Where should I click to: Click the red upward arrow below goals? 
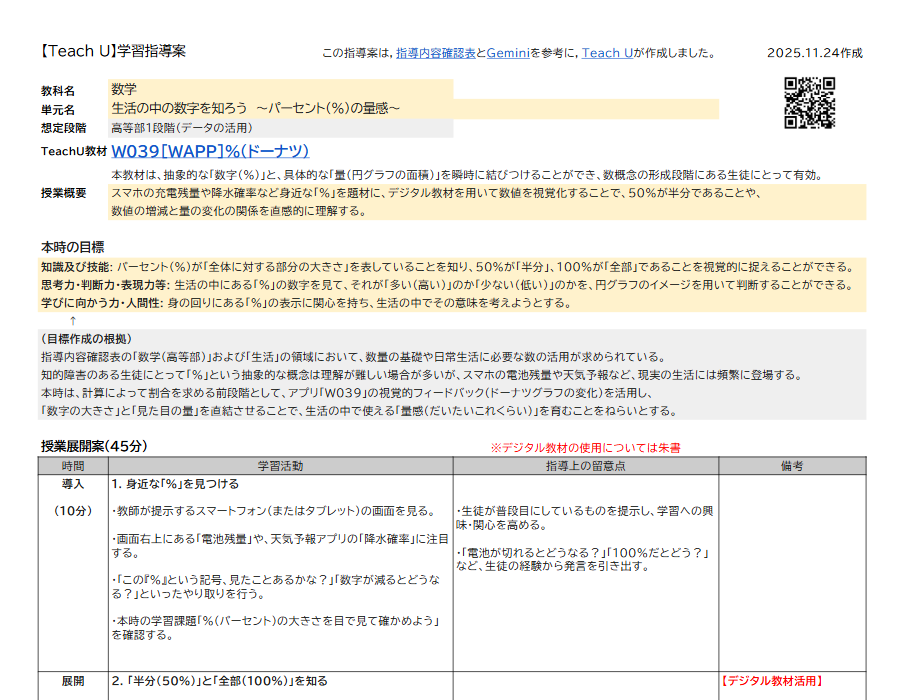pyautogui.click(x=73, y=321)
